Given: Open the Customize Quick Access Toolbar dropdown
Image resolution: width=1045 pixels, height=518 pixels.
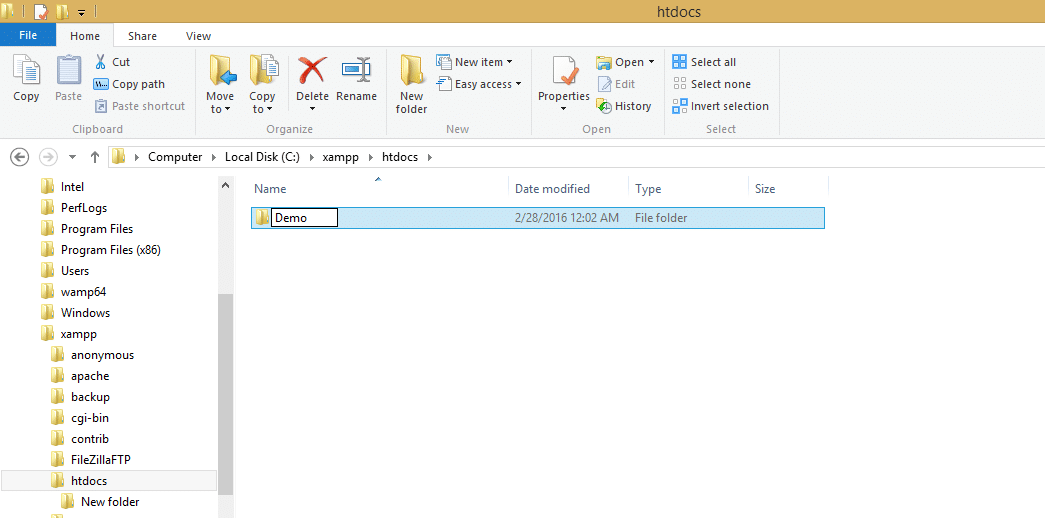Looking at the screenshot, I should (x=81, y=12).
